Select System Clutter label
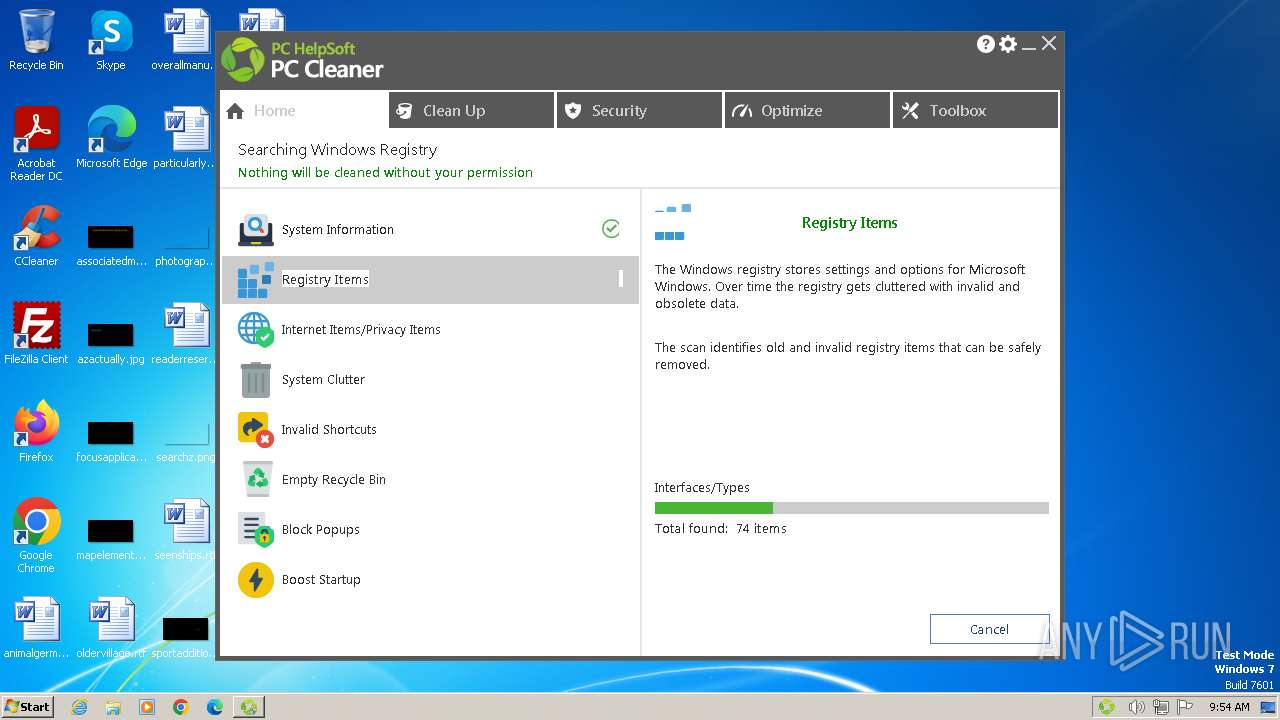The image size is (1280, 720). click(323, 380)
